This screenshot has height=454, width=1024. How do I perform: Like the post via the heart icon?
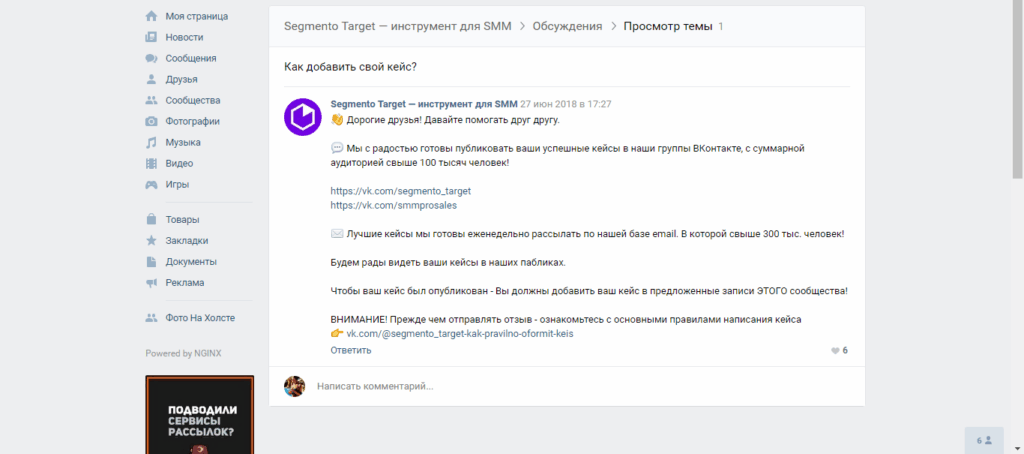(x=835, y=351)
